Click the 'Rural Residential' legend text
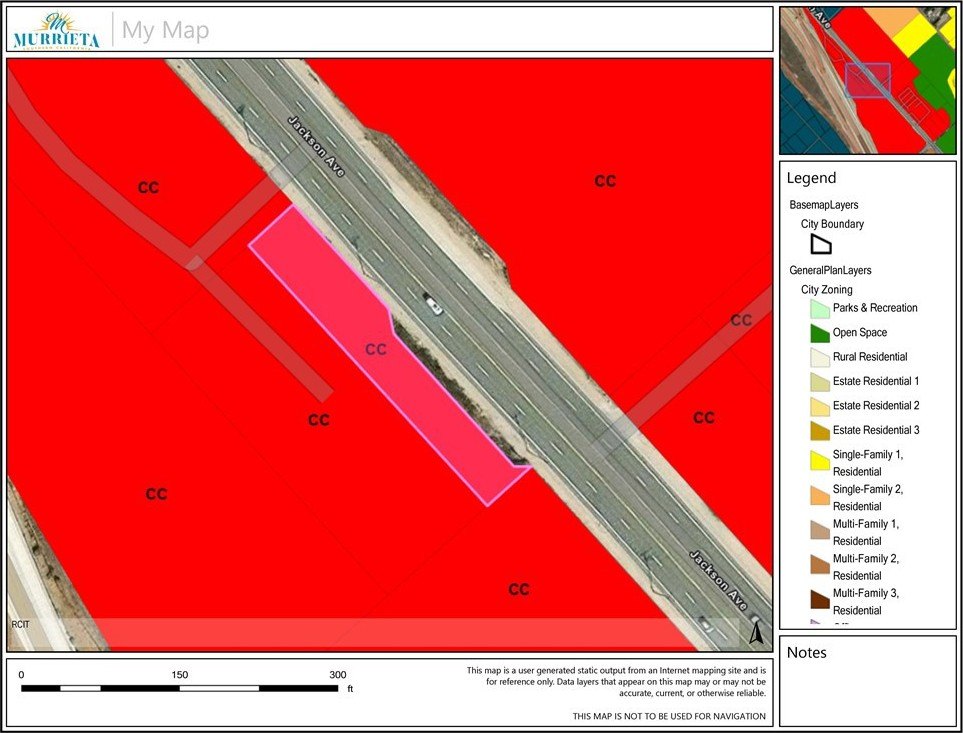Image resolution: width=963 pixels, height=733 pixels. (x=870, y=357)
